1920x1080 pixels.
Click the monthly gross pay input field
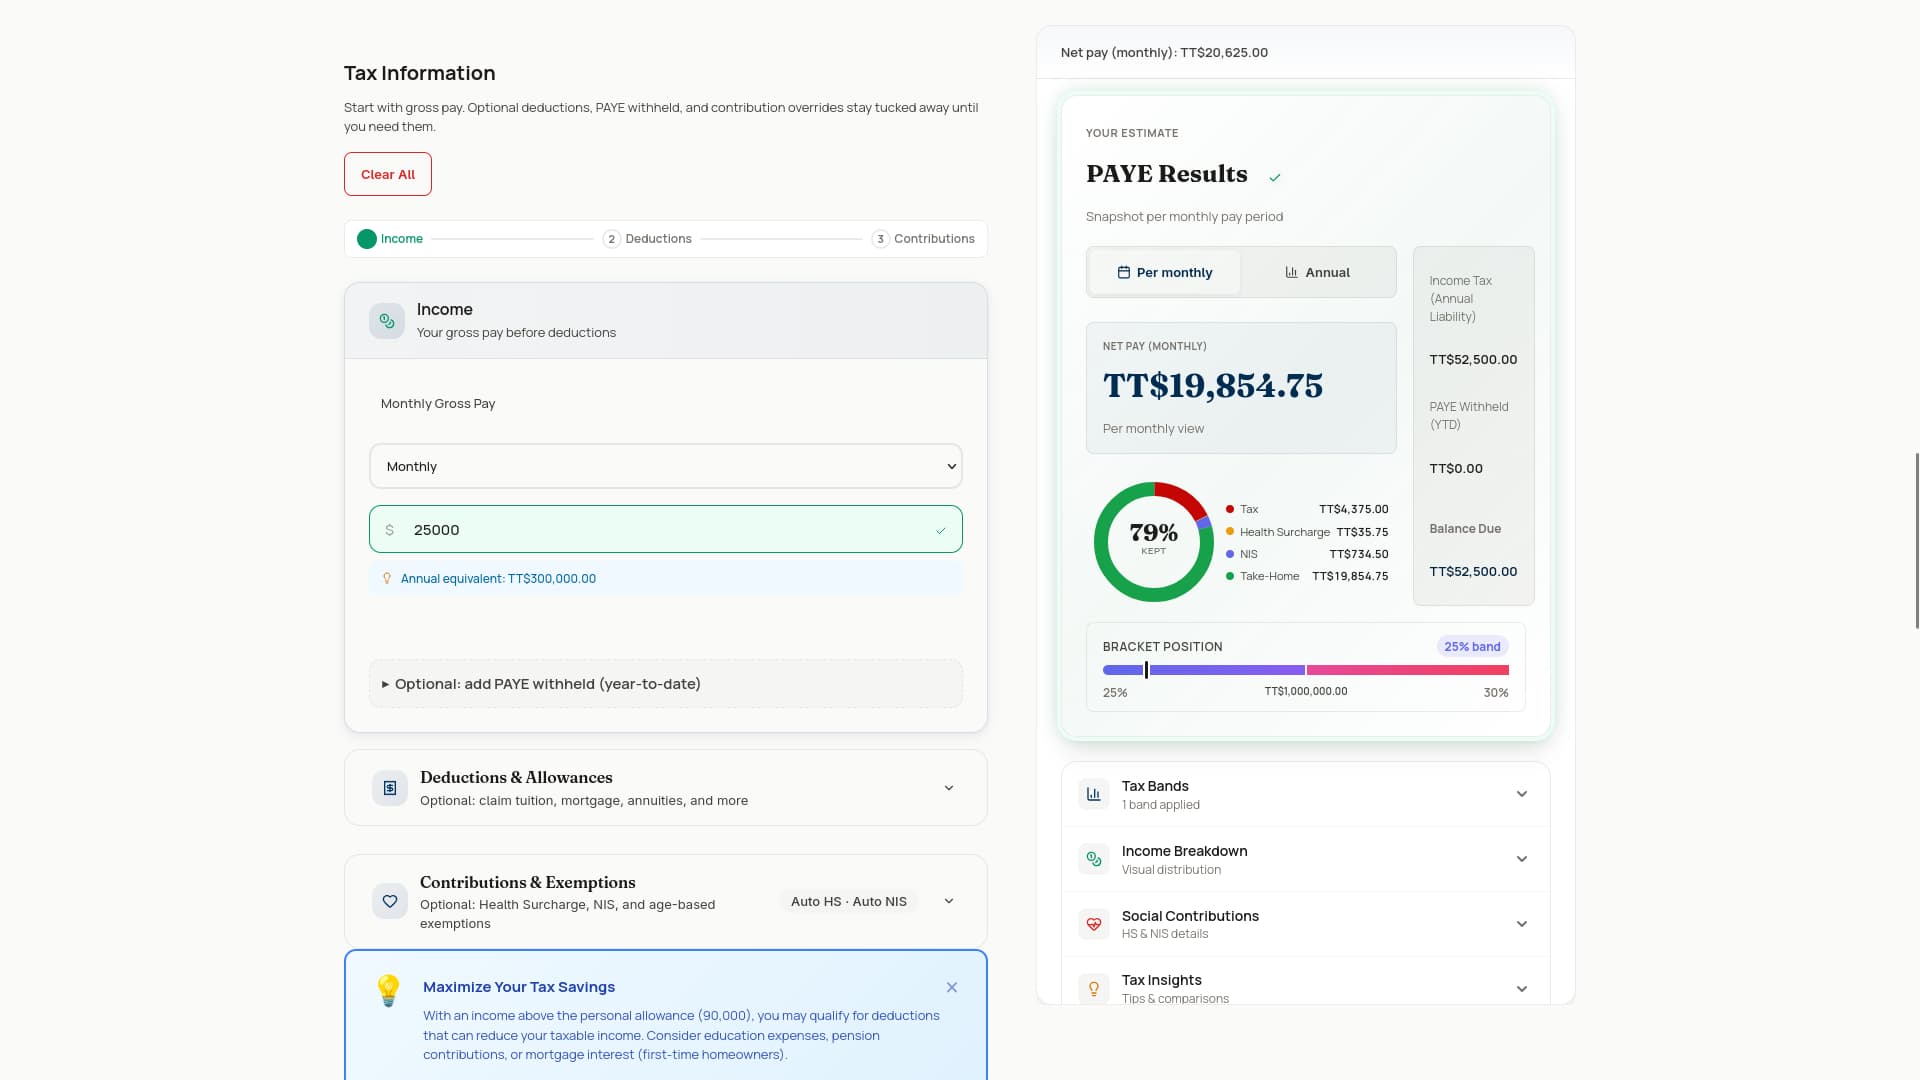point(666,529)
